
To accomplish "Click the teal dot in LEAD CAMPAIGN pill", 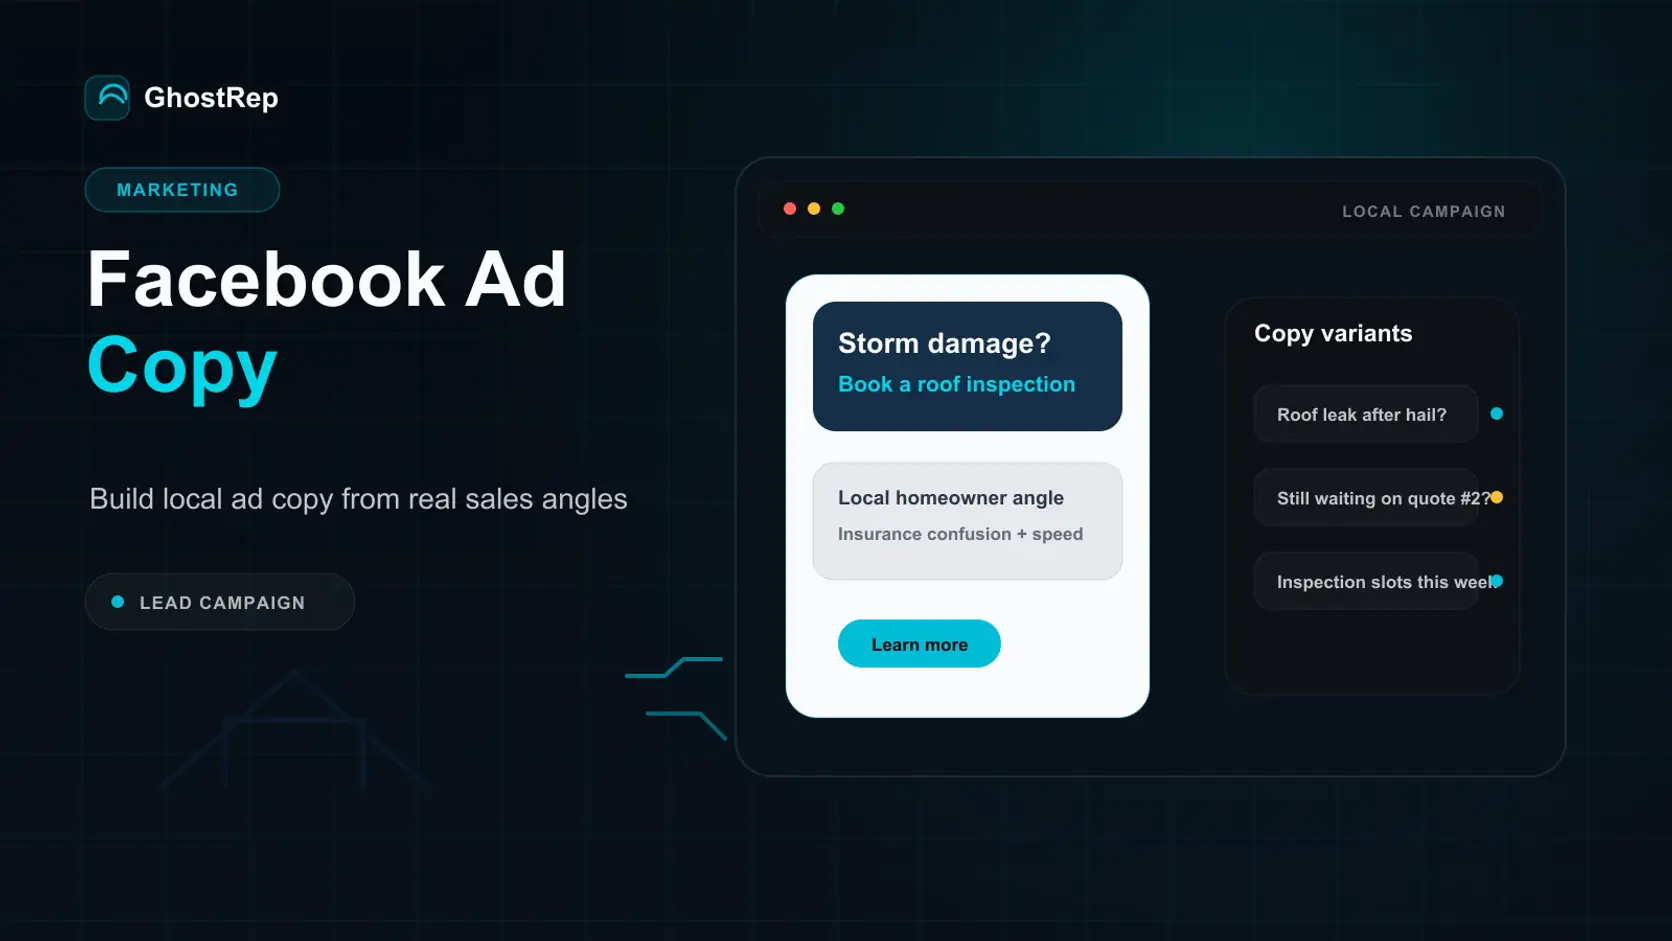I will 118,602.
